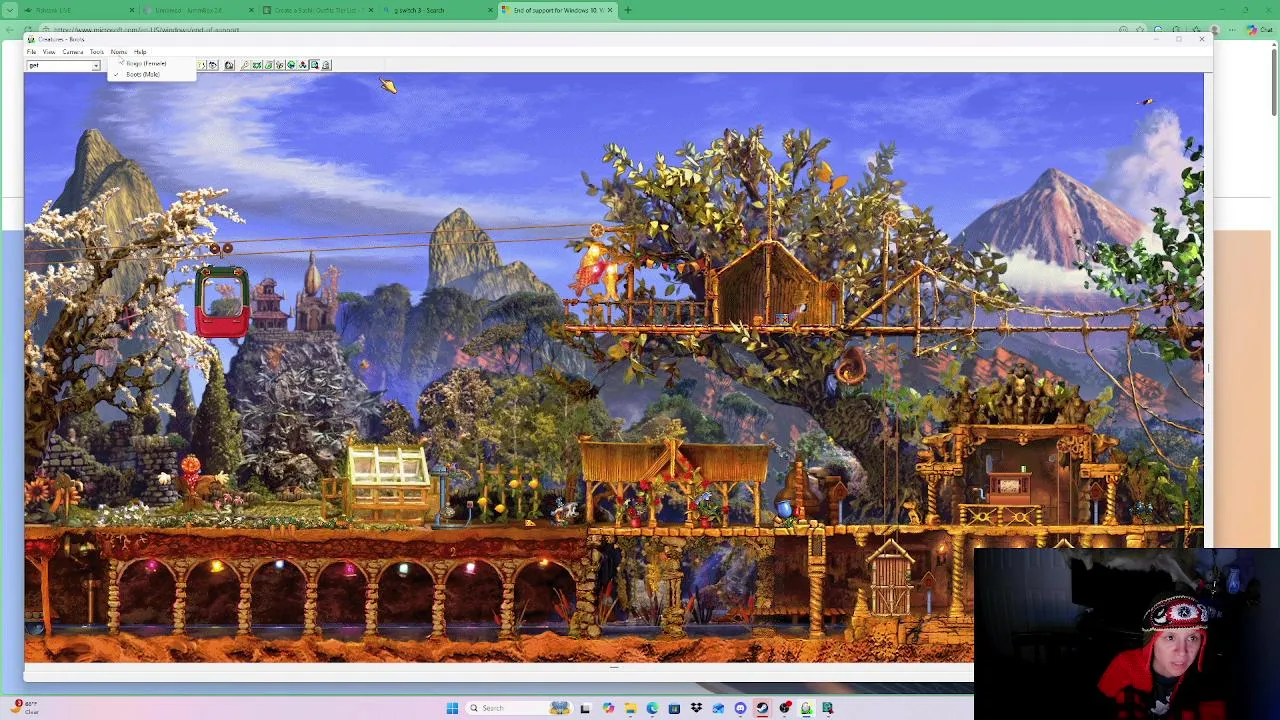Open the File menu in Creatures
Image resolution: width=1280 pixels, height=720 pixels.
(31, 52)
